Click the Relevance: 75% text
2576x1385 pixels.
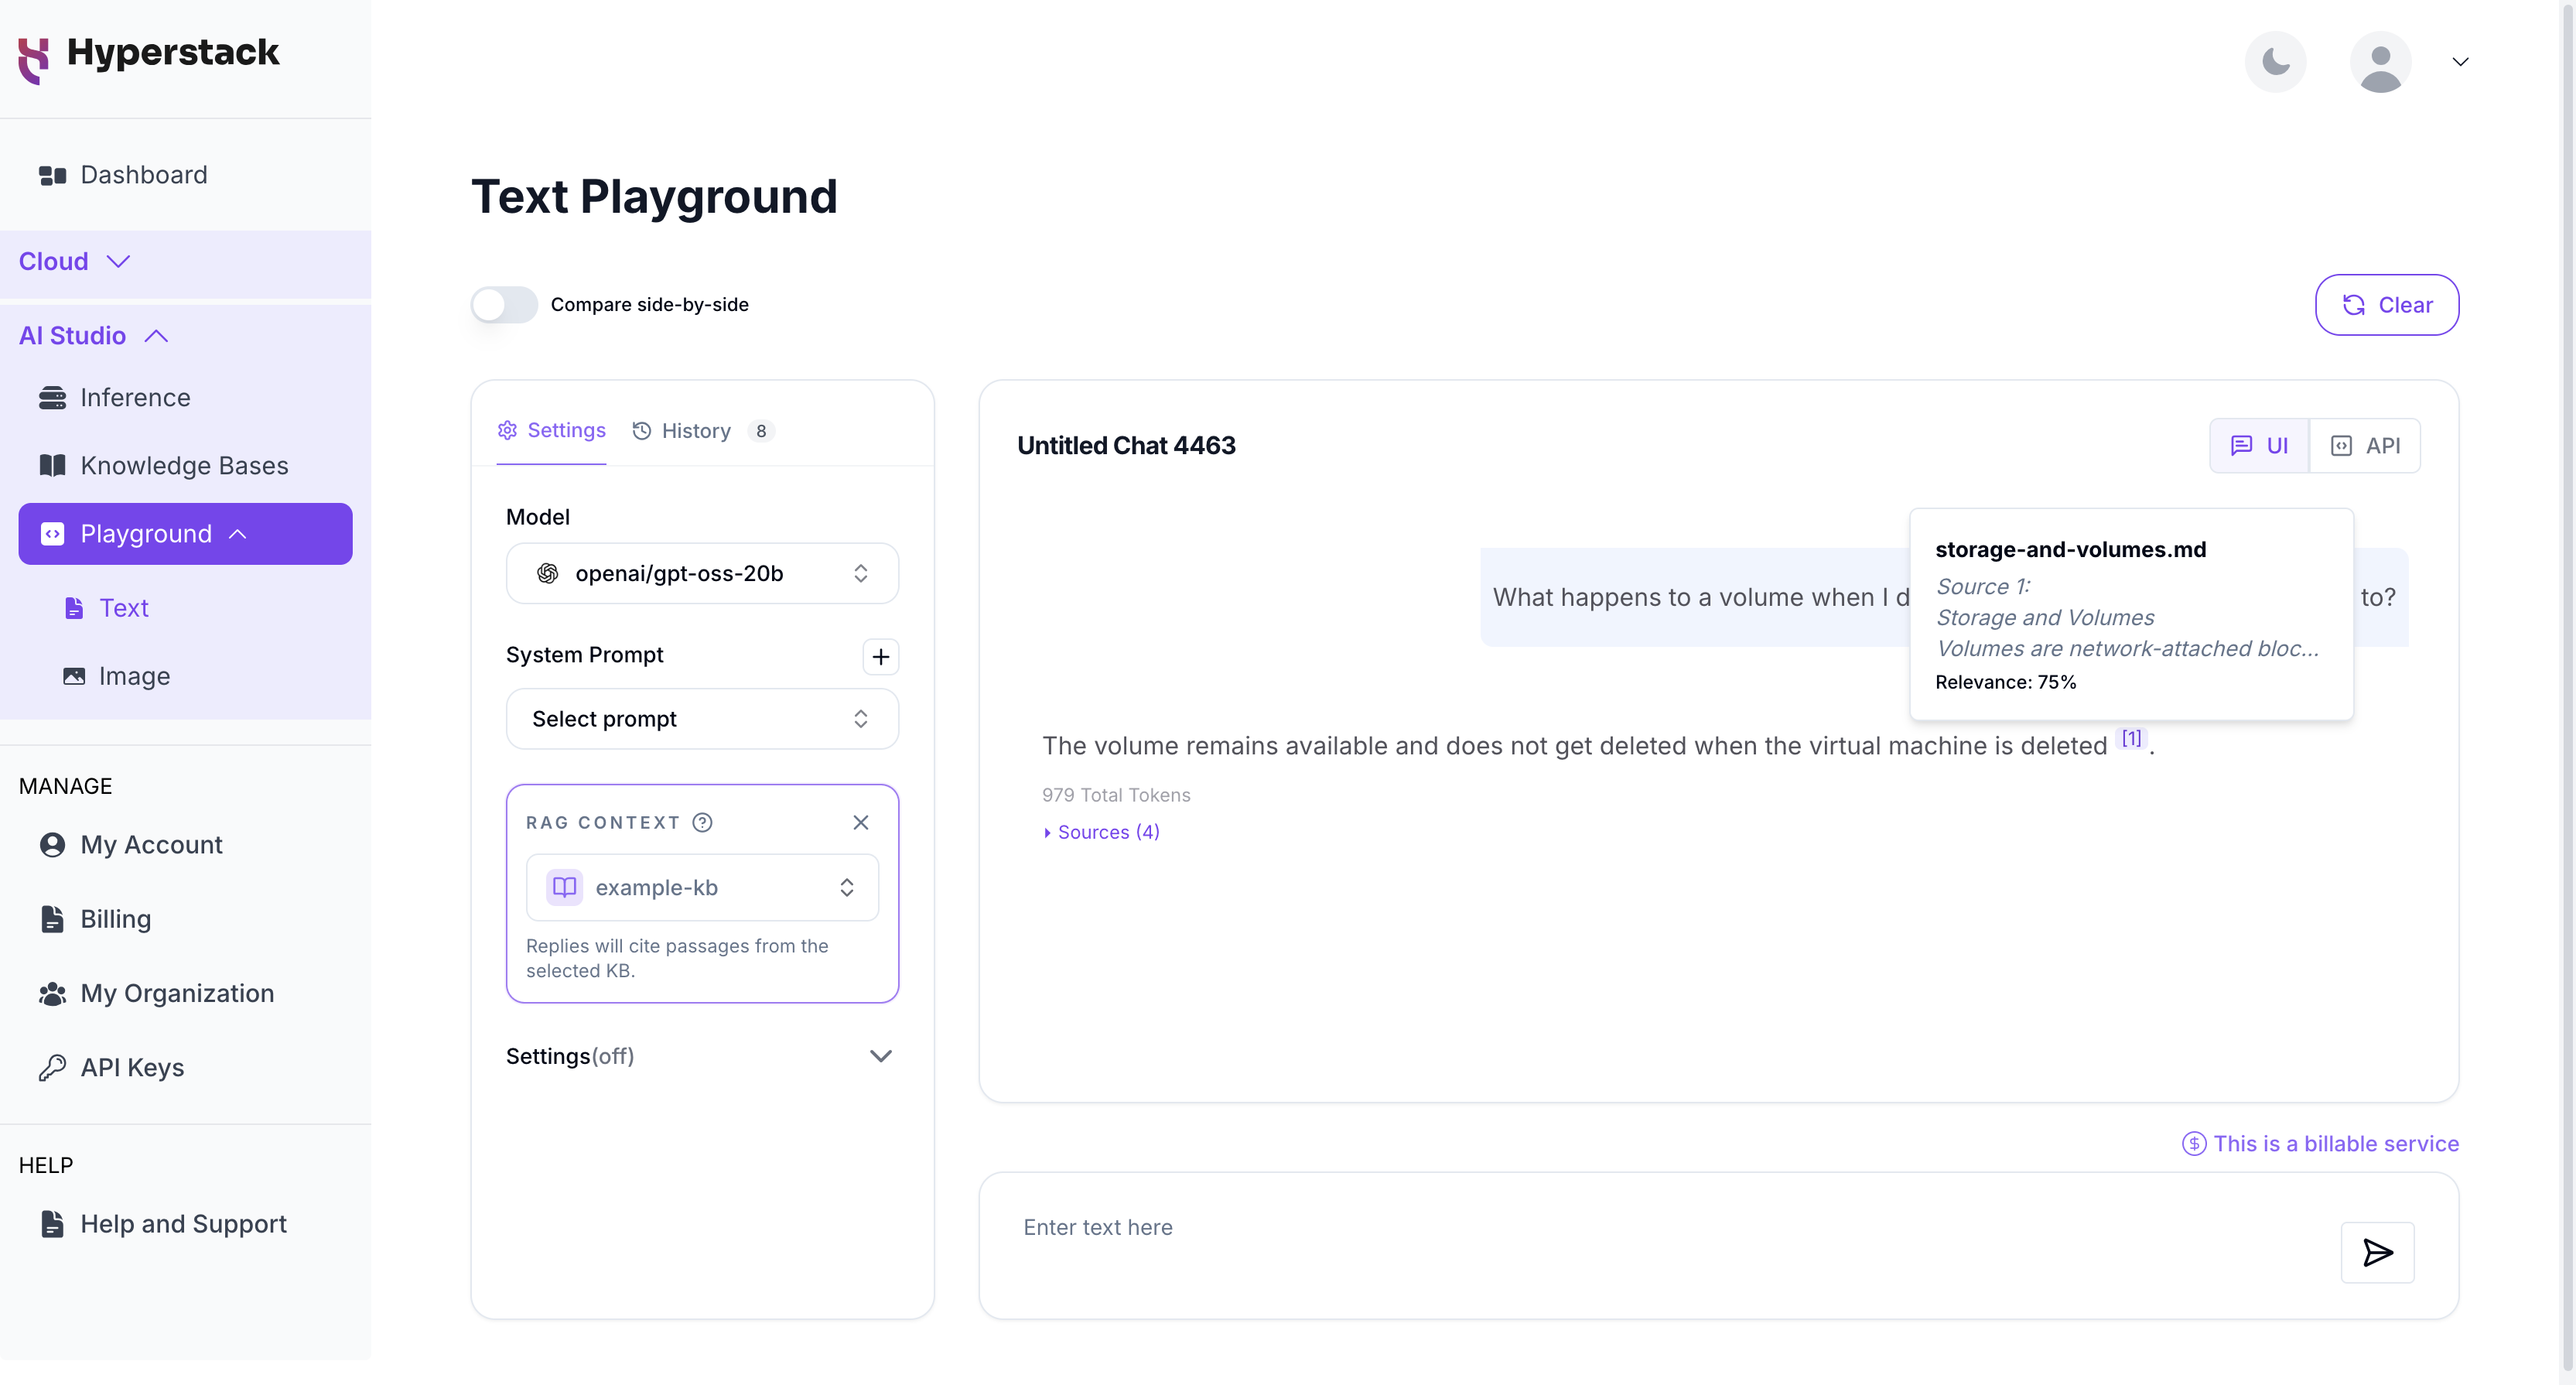pyautogui.click(x=2005, y=682)
